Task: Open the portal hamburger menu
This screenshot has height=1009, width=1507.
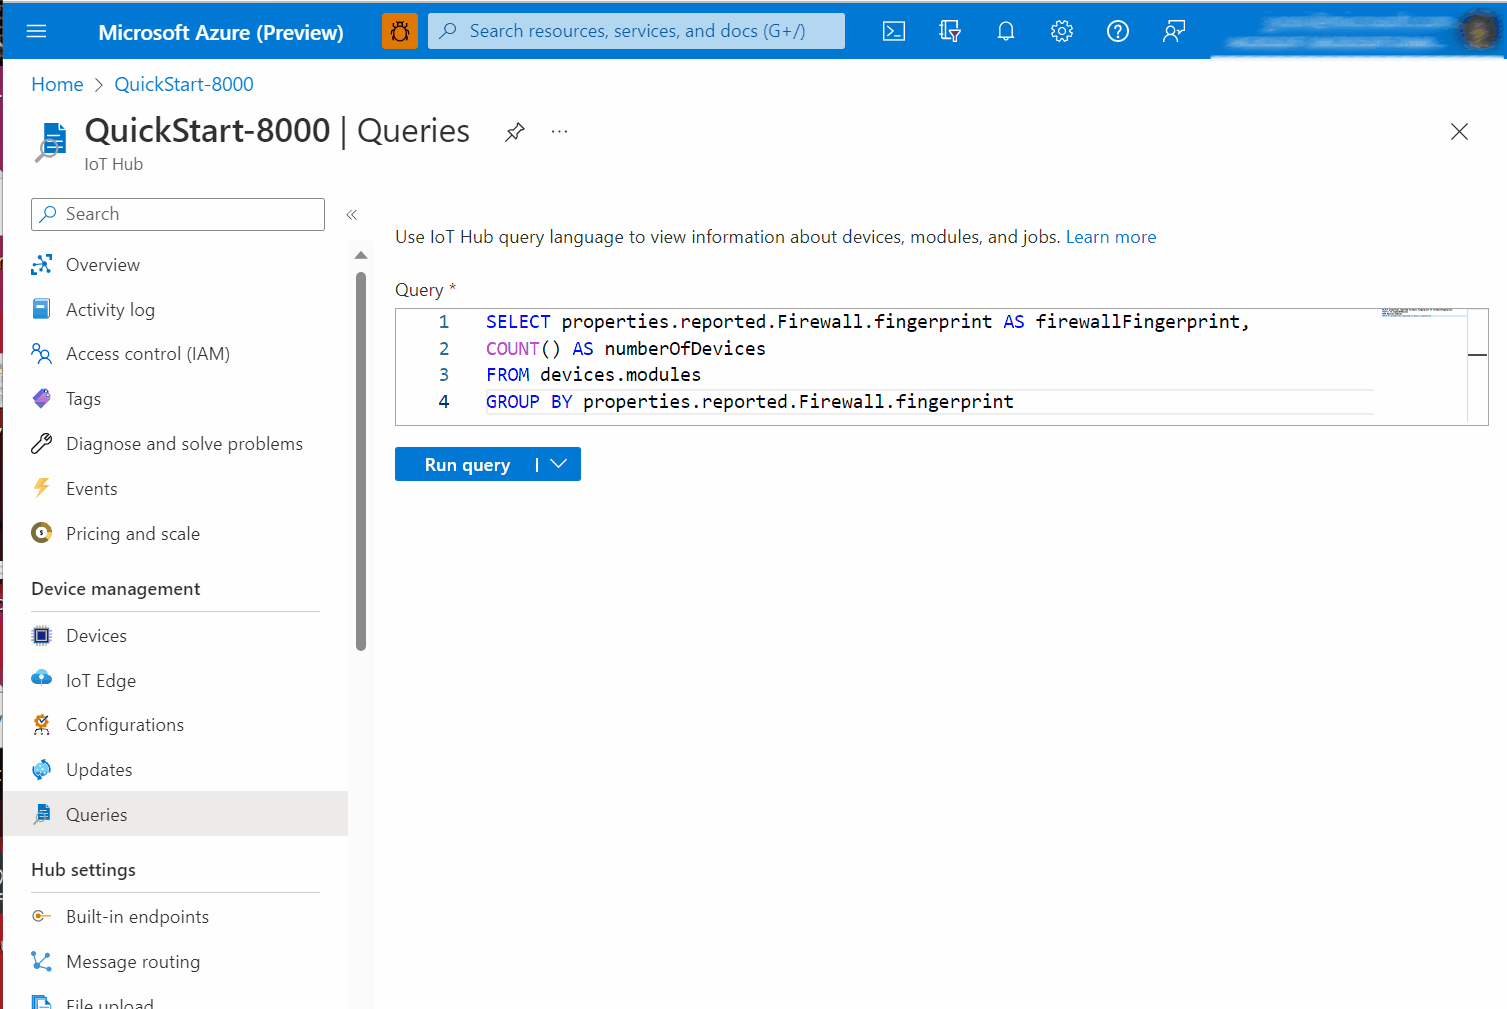Action: [37, 31]
